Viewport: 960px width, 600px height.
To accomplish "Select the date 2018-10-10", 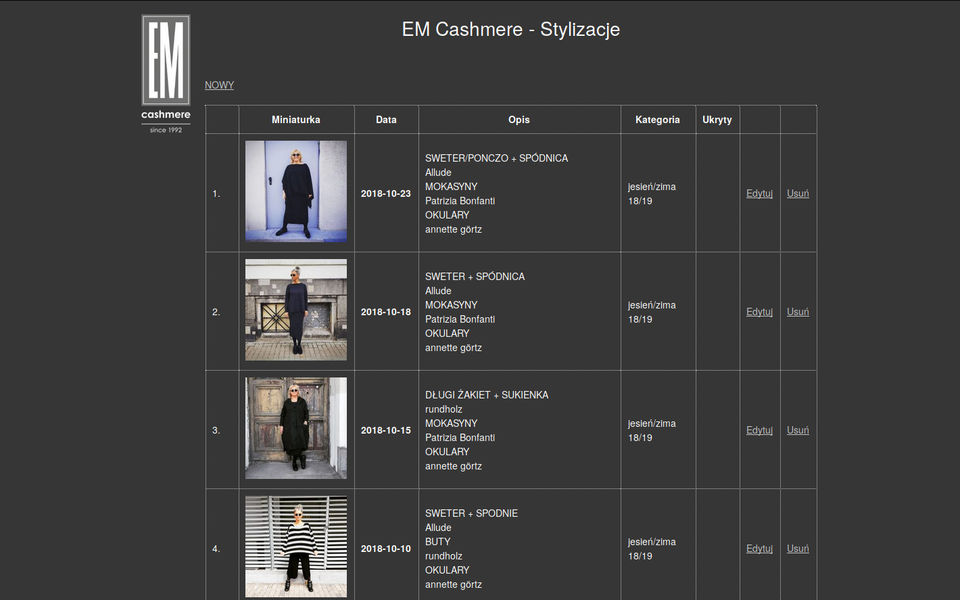I will pos(386,549).
